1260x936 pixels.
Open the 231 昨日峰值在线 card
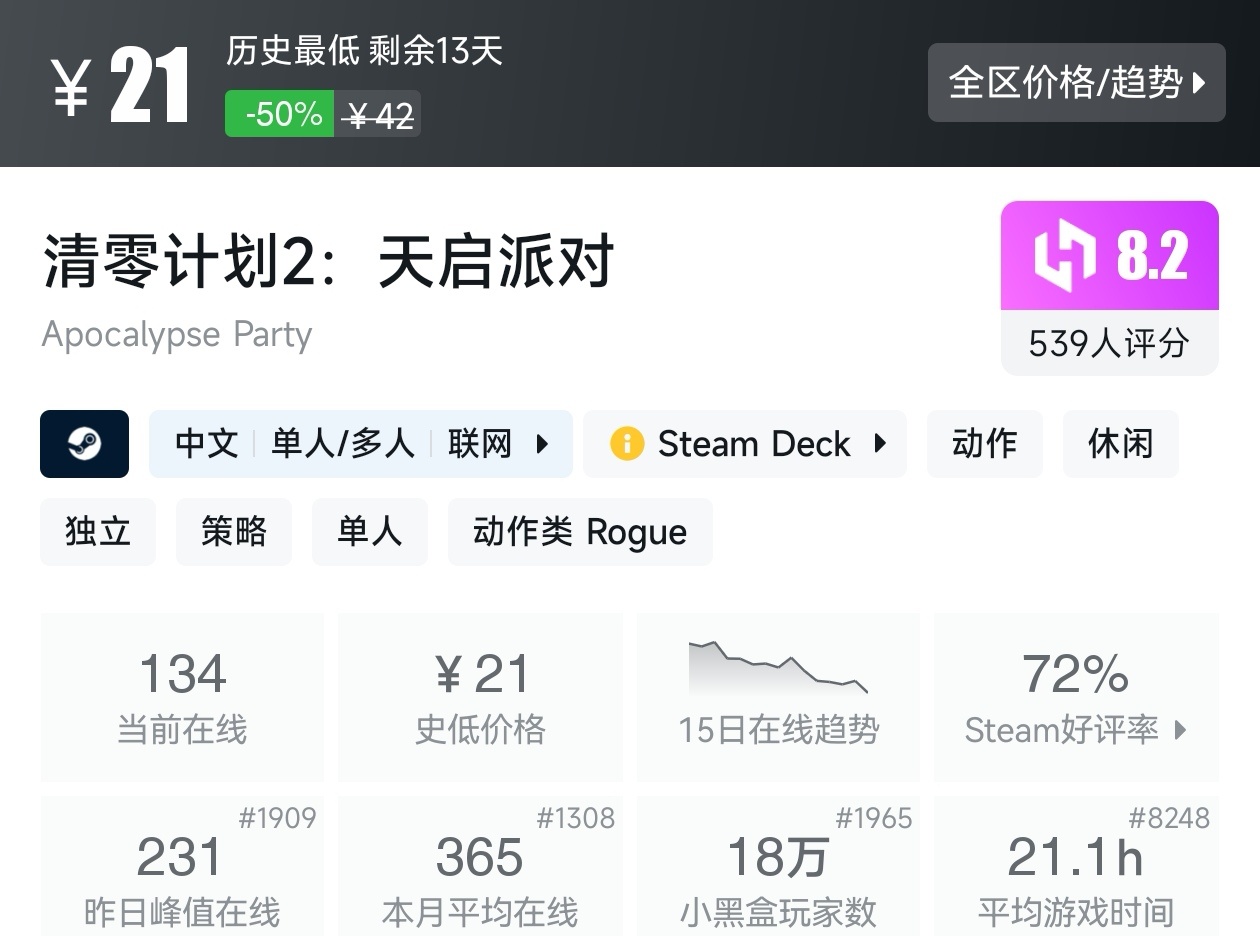click(x=182, y=866)
